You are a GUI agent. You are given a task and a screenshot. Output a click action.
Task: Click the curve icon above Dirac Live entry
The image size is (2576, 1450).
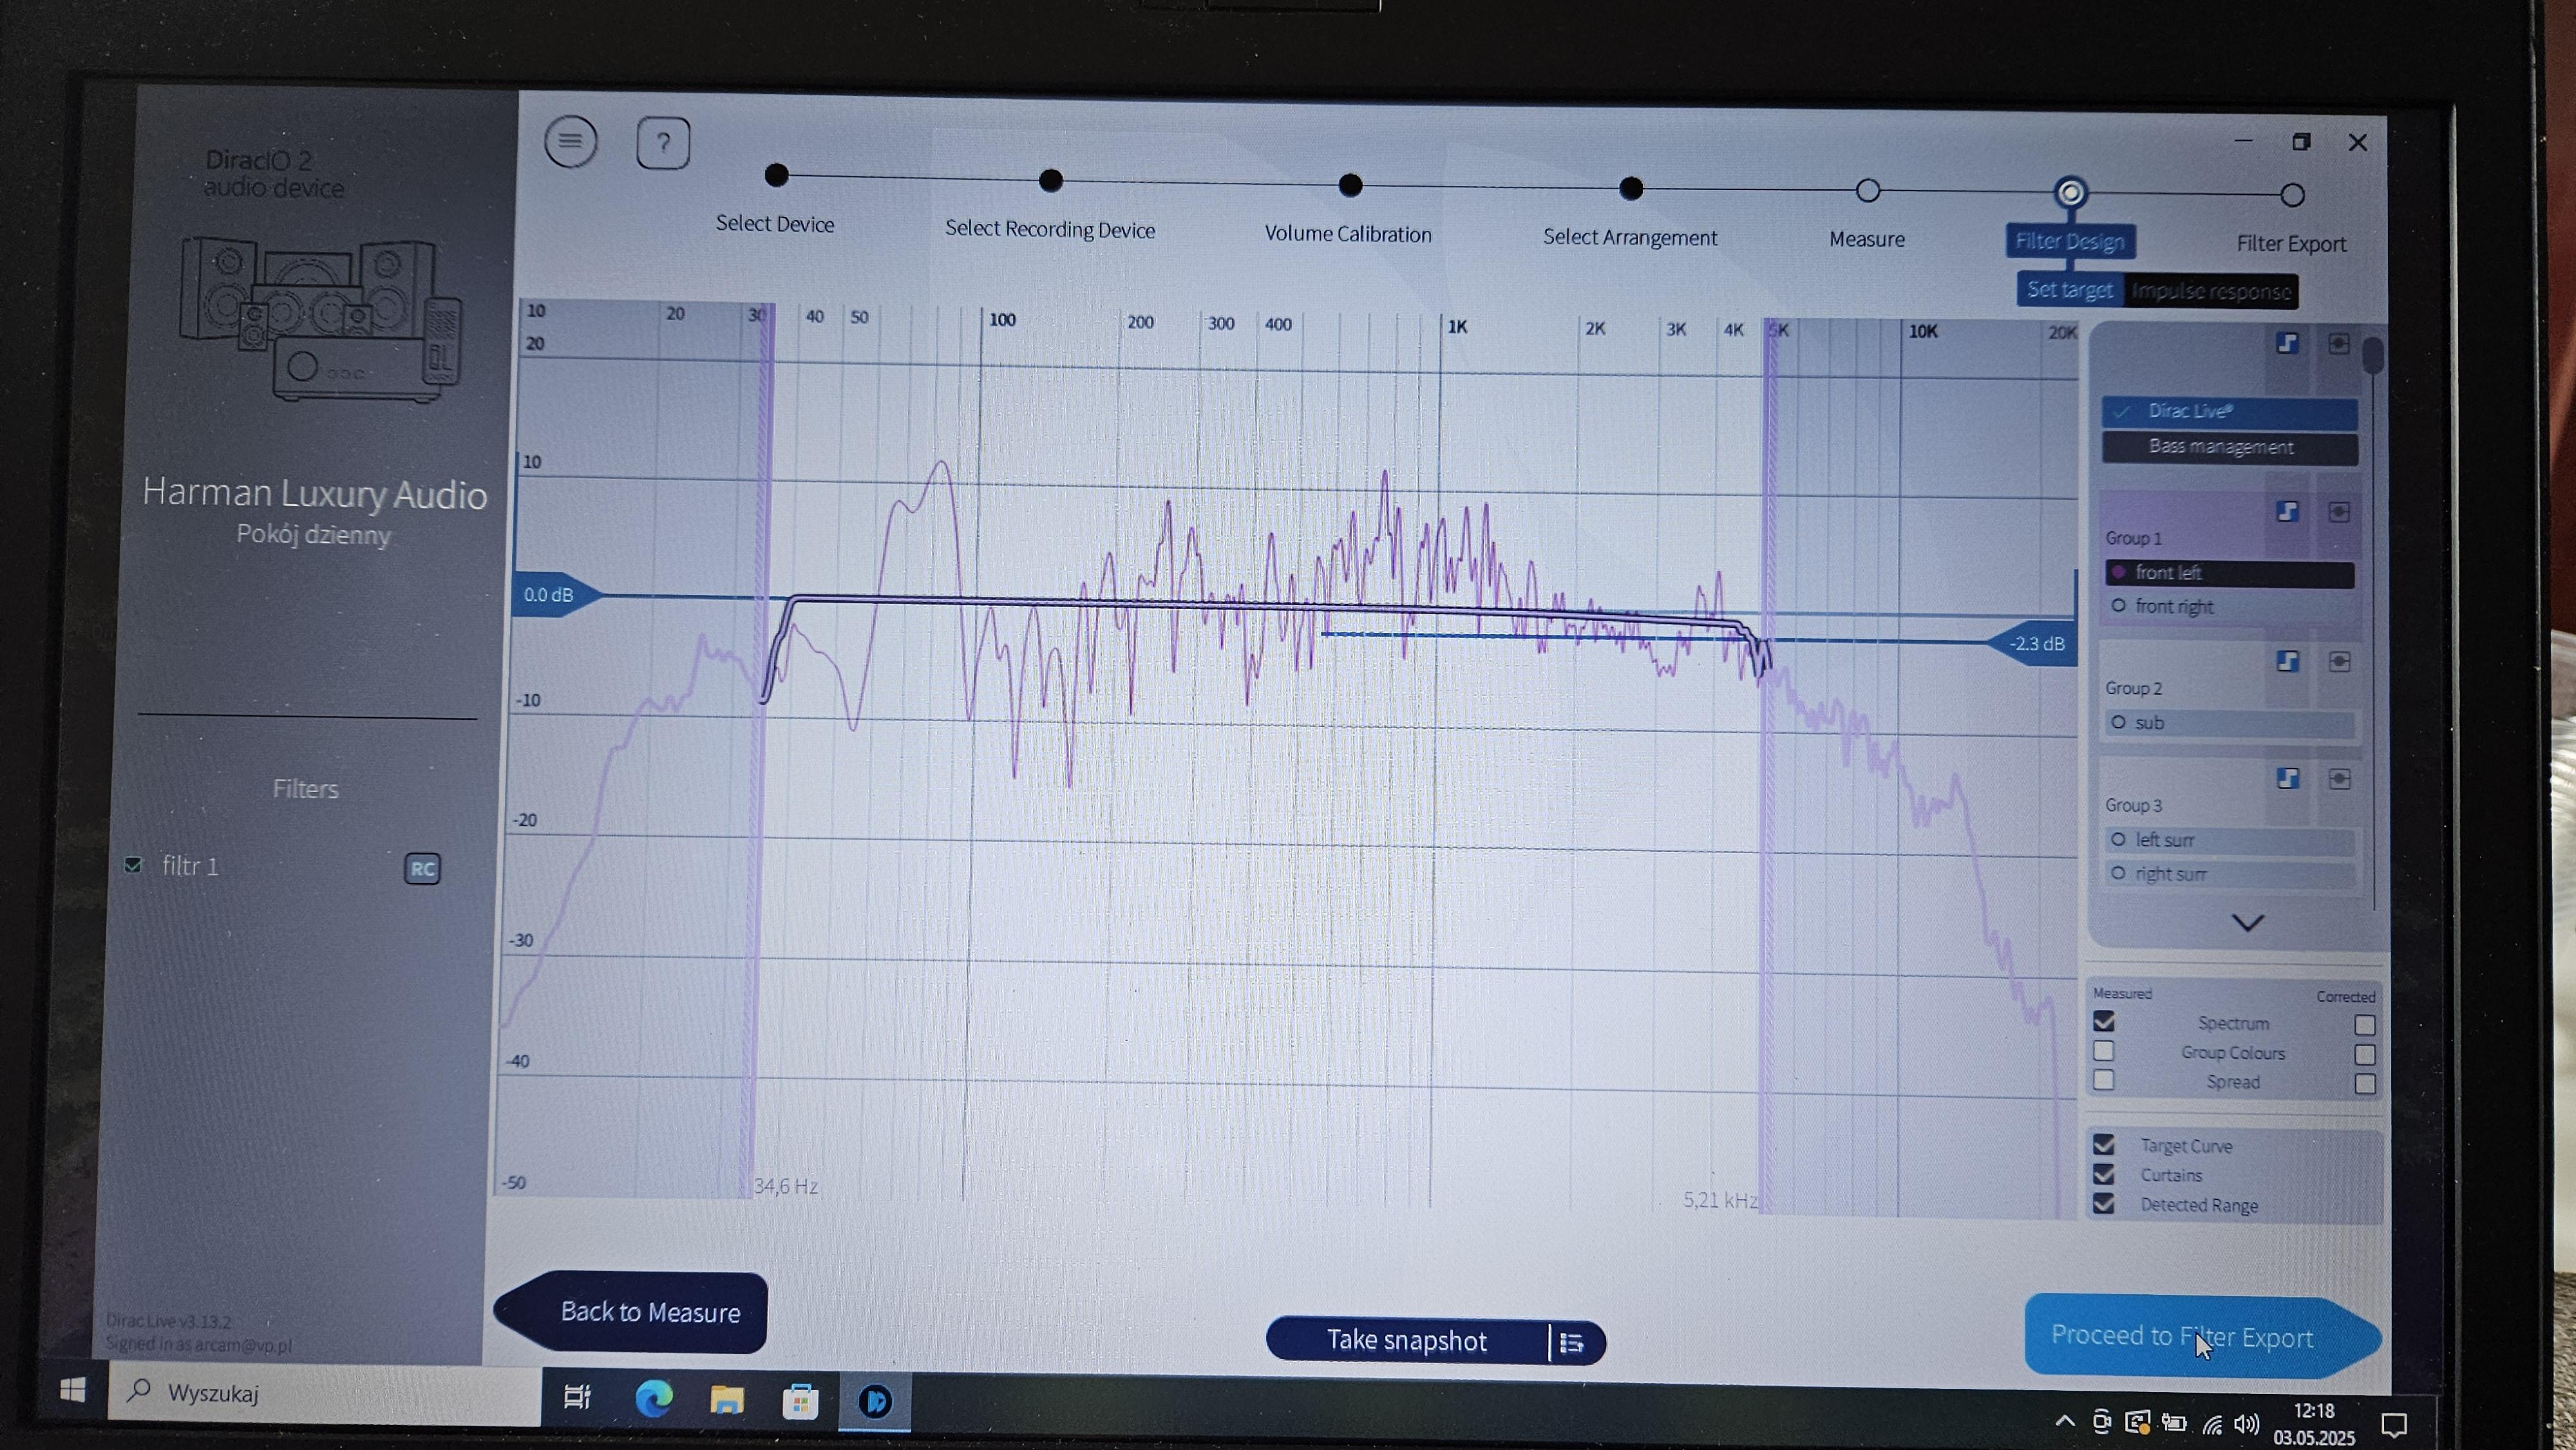(x=2287, y=343)
